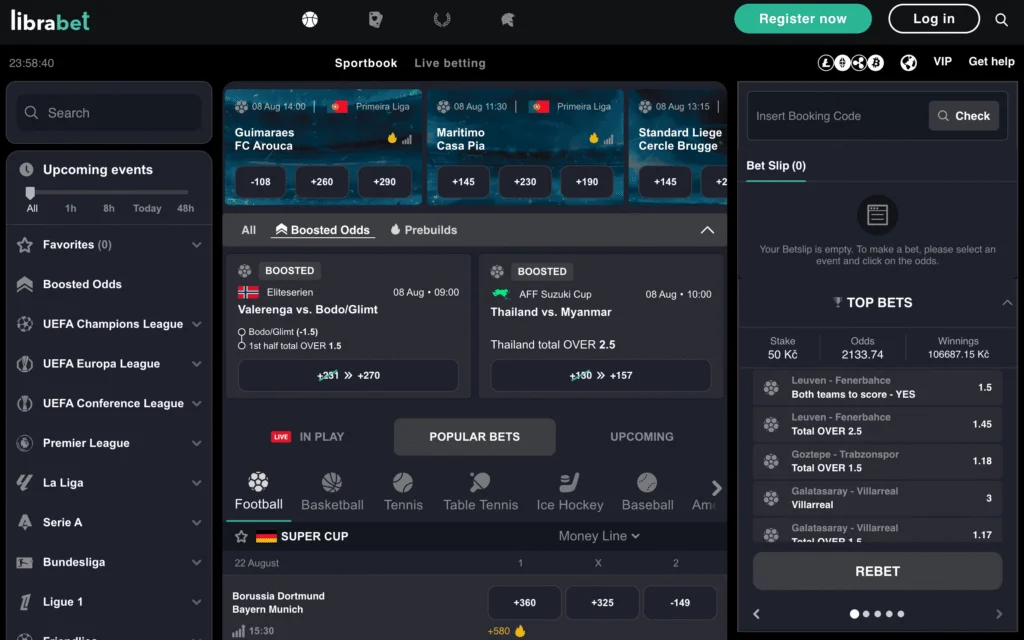1024x640 pixels.
Task: Open stats icon for Dortmund match
Action: click(x=238, y=631)
